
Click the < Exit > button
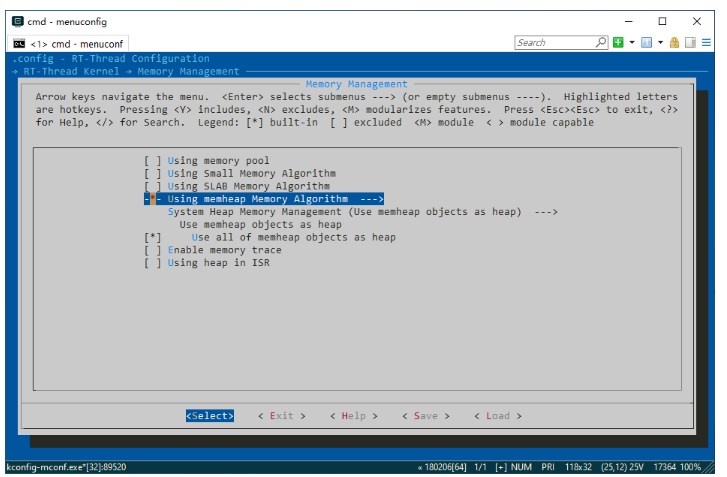coord(282,416)
